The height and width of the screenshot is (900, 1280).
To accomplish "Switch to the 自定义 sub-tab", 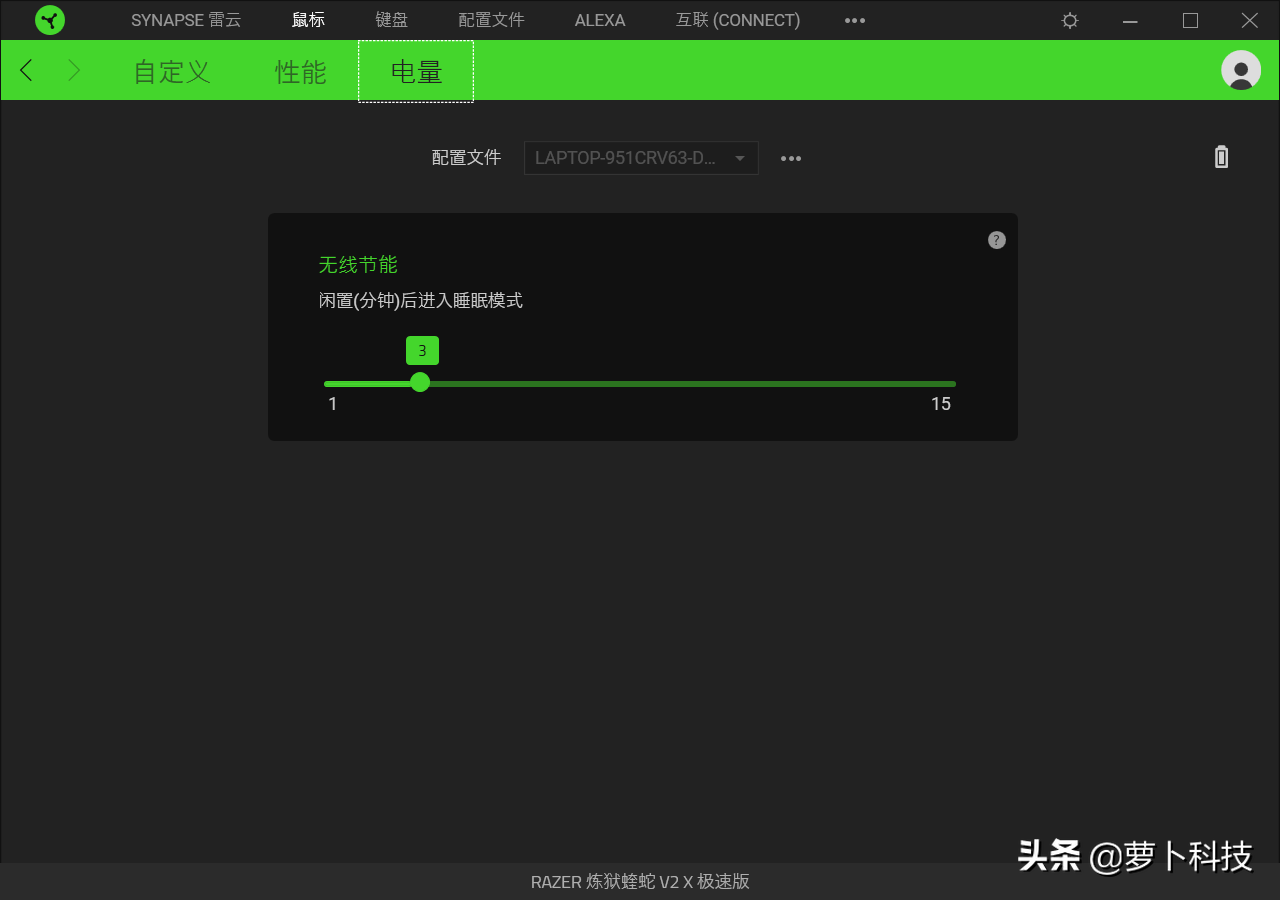I will 172,72.
